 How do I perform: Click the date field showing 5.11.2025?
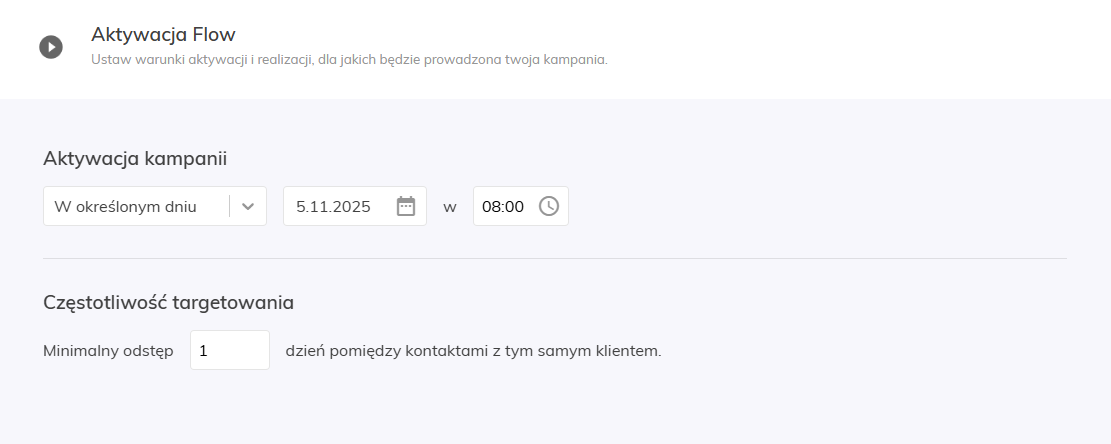(340, 207)
